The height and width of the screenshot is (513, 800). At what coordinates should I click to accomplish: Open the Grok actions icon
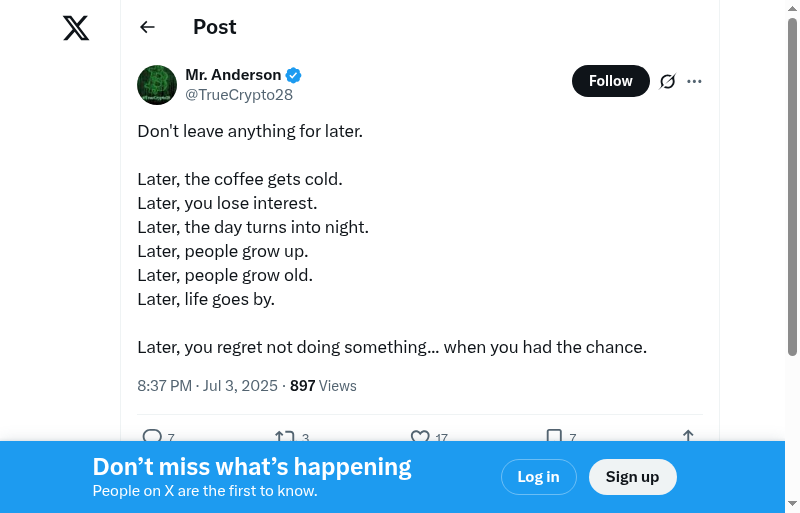click(x=668, y=81)
